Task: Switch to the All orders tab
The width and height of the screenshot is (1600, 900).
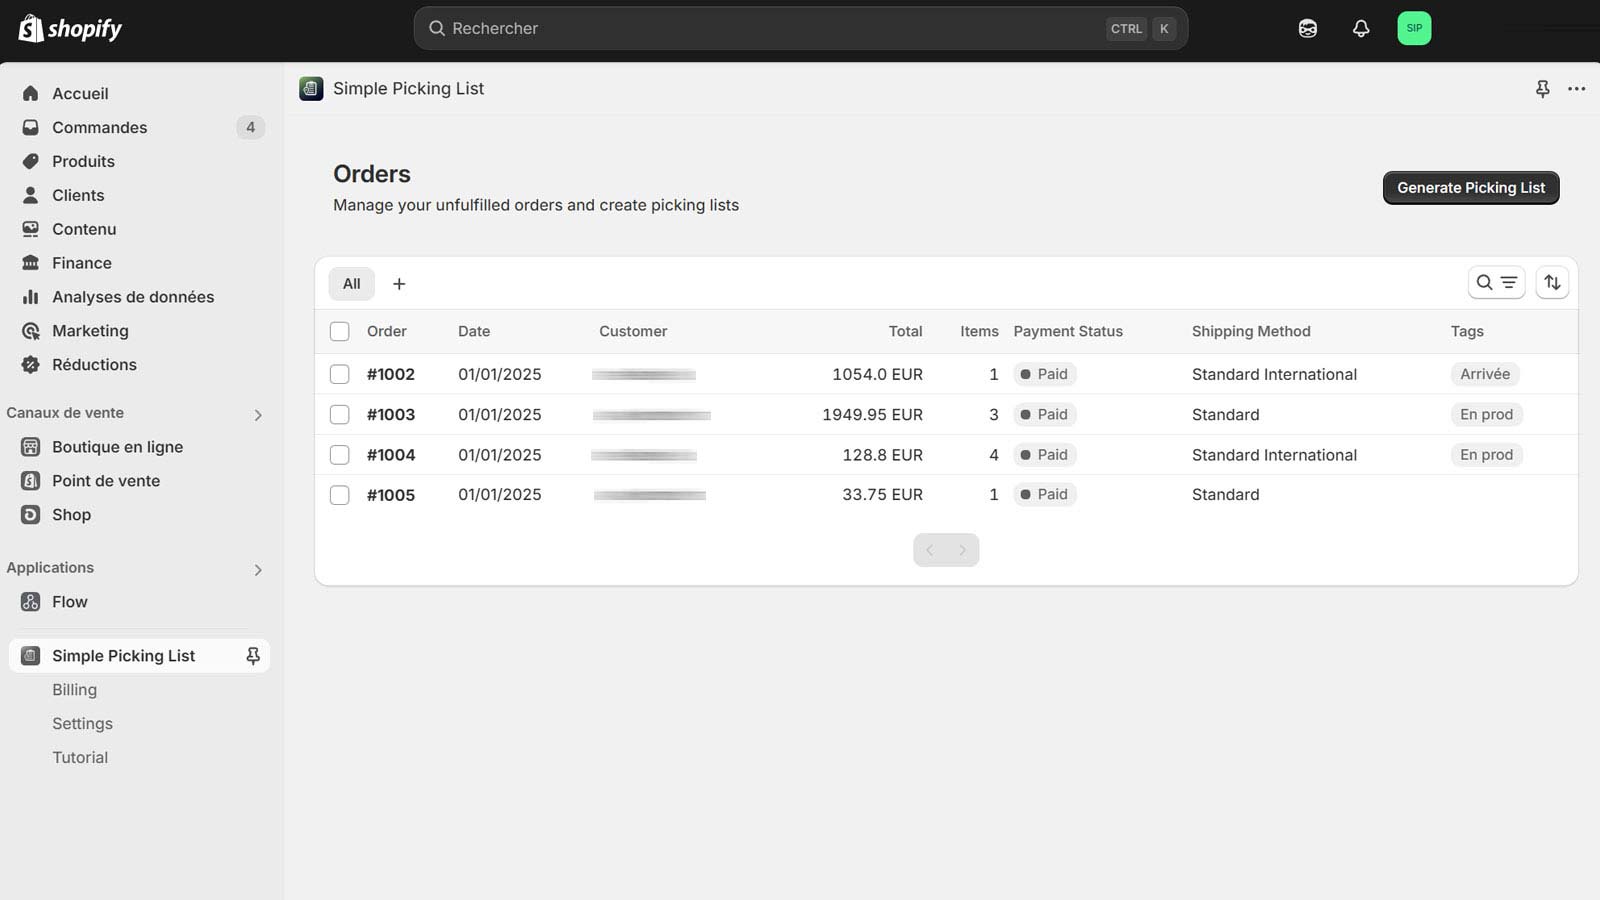Action: click(x=351, y=284)
